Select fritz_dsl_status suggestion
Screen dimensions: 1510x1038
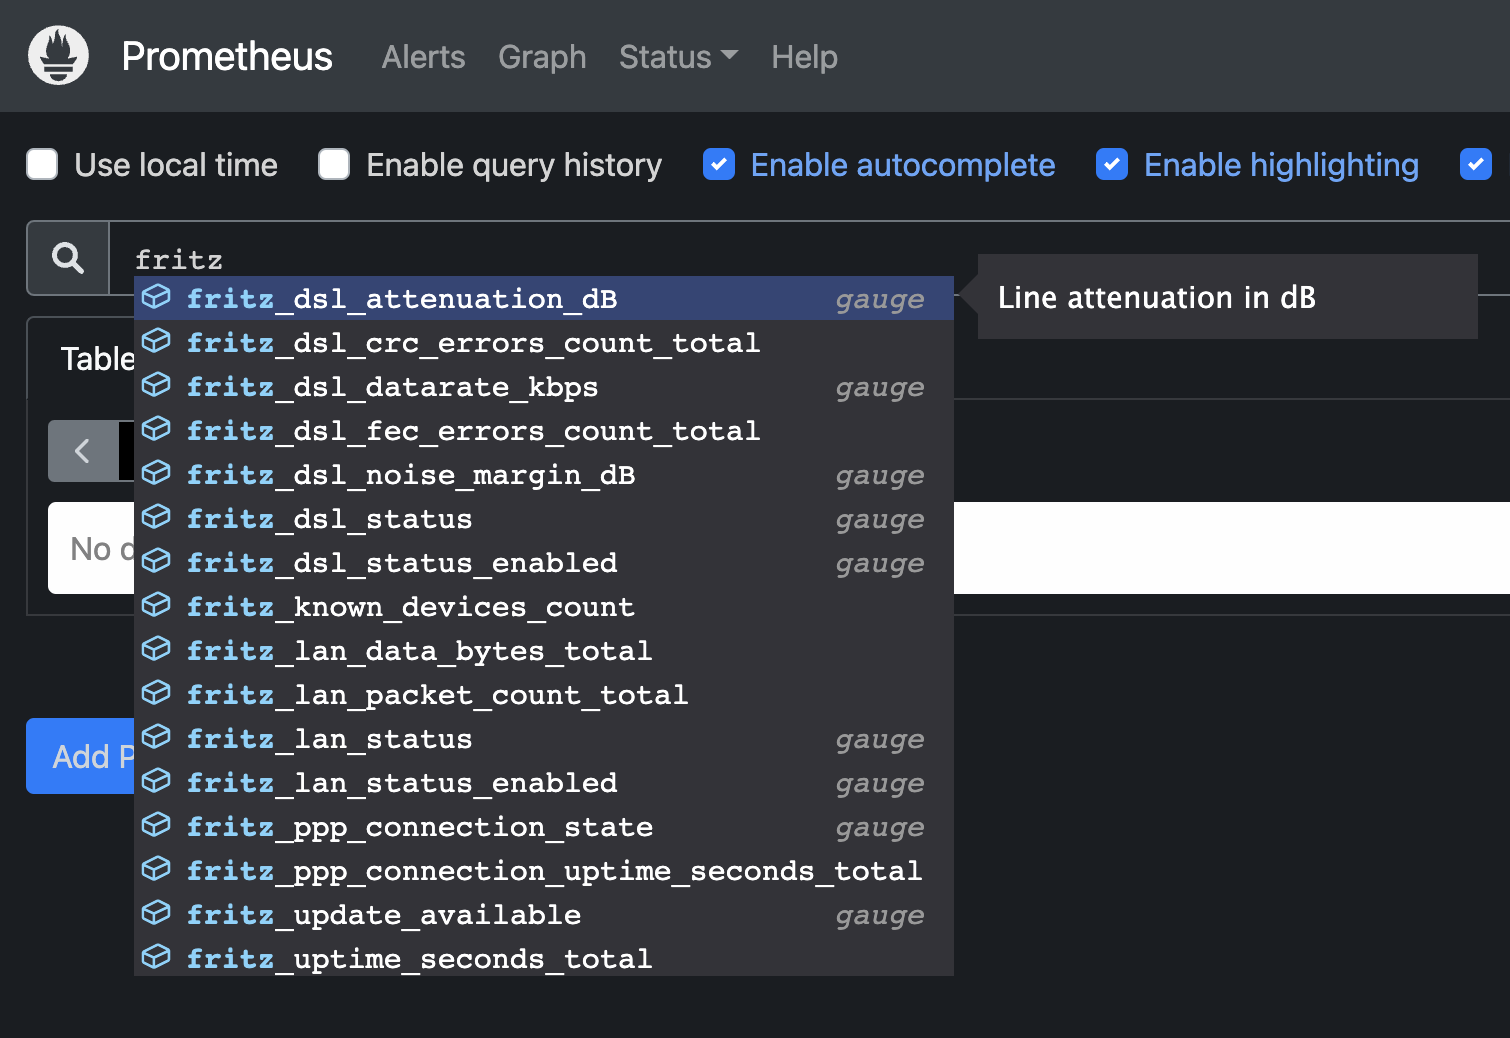click(x=544, y=518)
